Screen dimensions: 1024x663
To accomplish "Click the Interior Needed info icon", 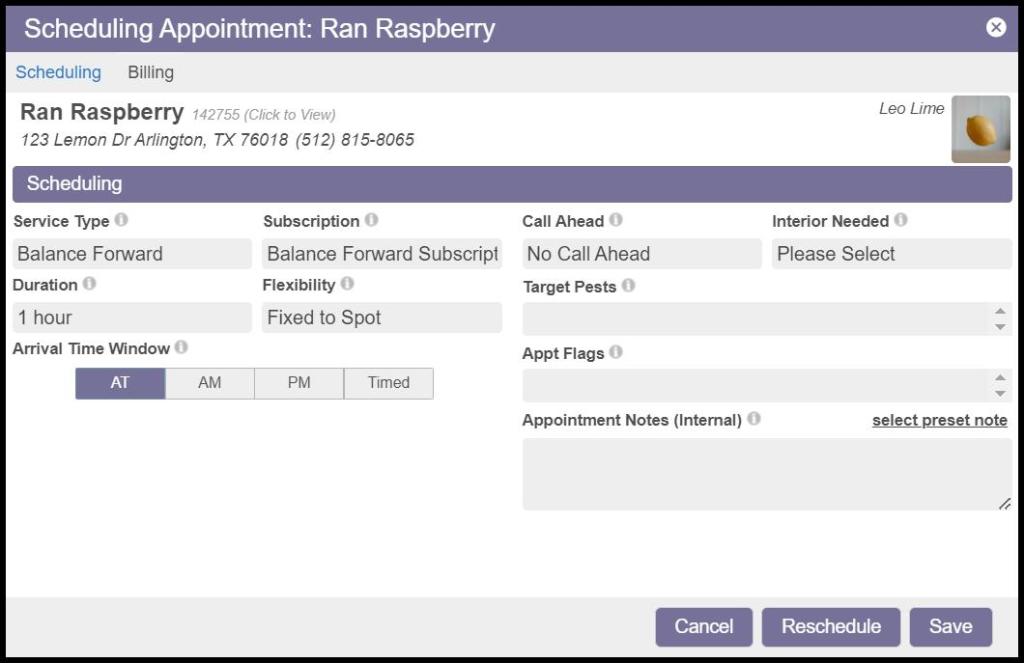I will coord(901,220).
